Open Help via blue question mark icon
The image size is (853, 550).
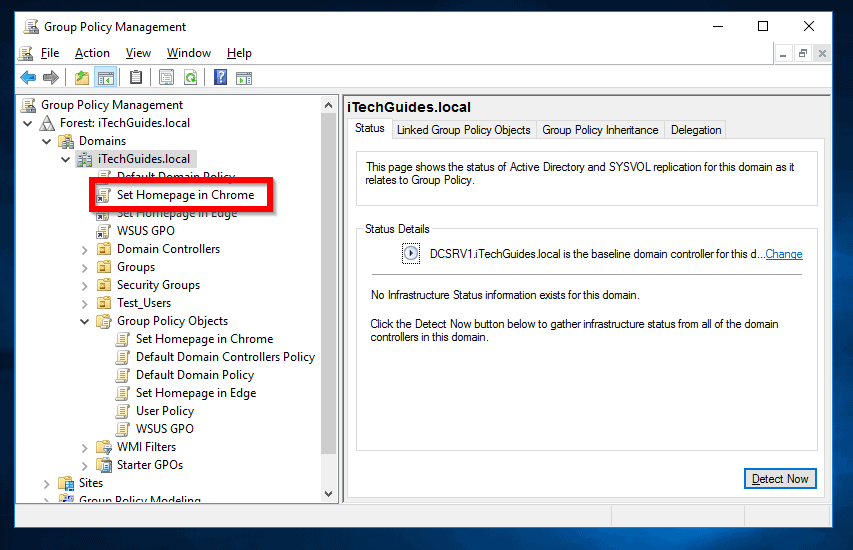coord(220,78)
